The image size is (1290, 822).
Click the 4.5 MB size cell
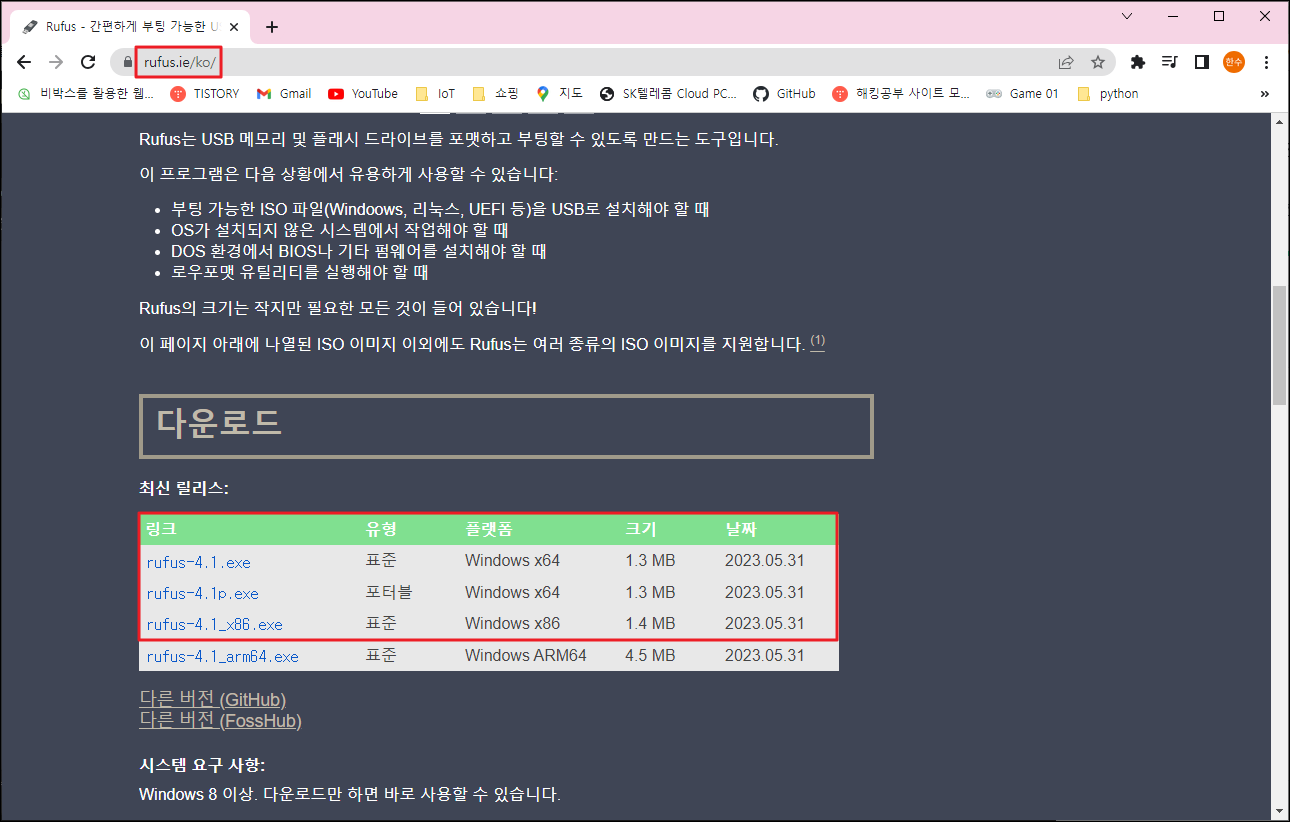coord(650,656)
